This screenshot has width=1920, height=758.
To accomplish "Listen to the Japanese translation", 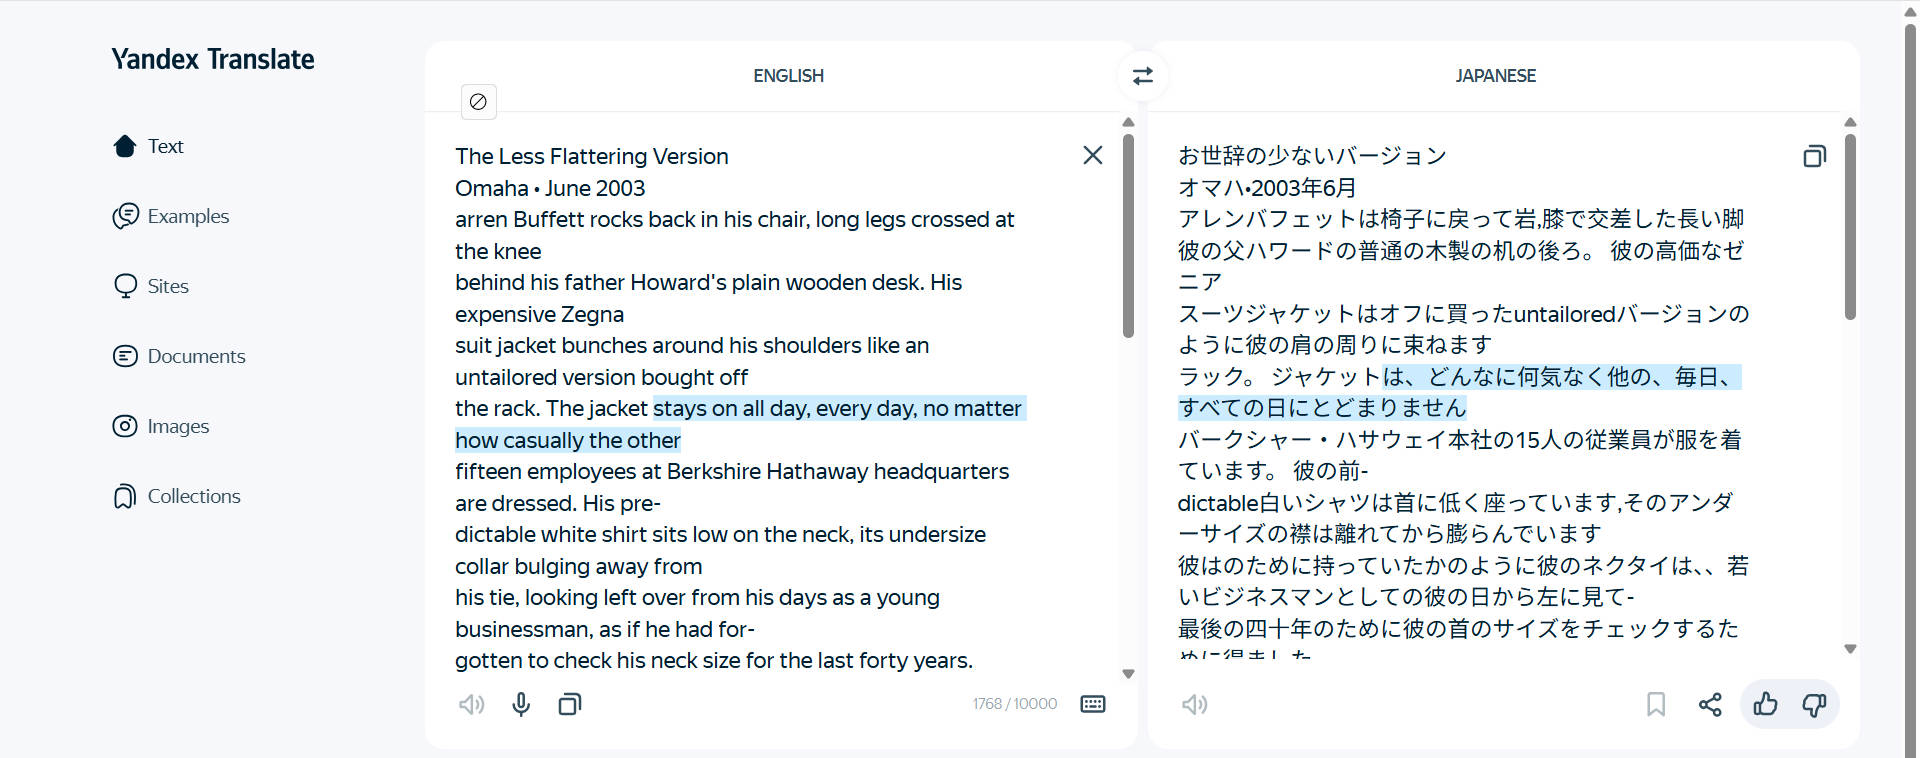I will [1194, 704].
